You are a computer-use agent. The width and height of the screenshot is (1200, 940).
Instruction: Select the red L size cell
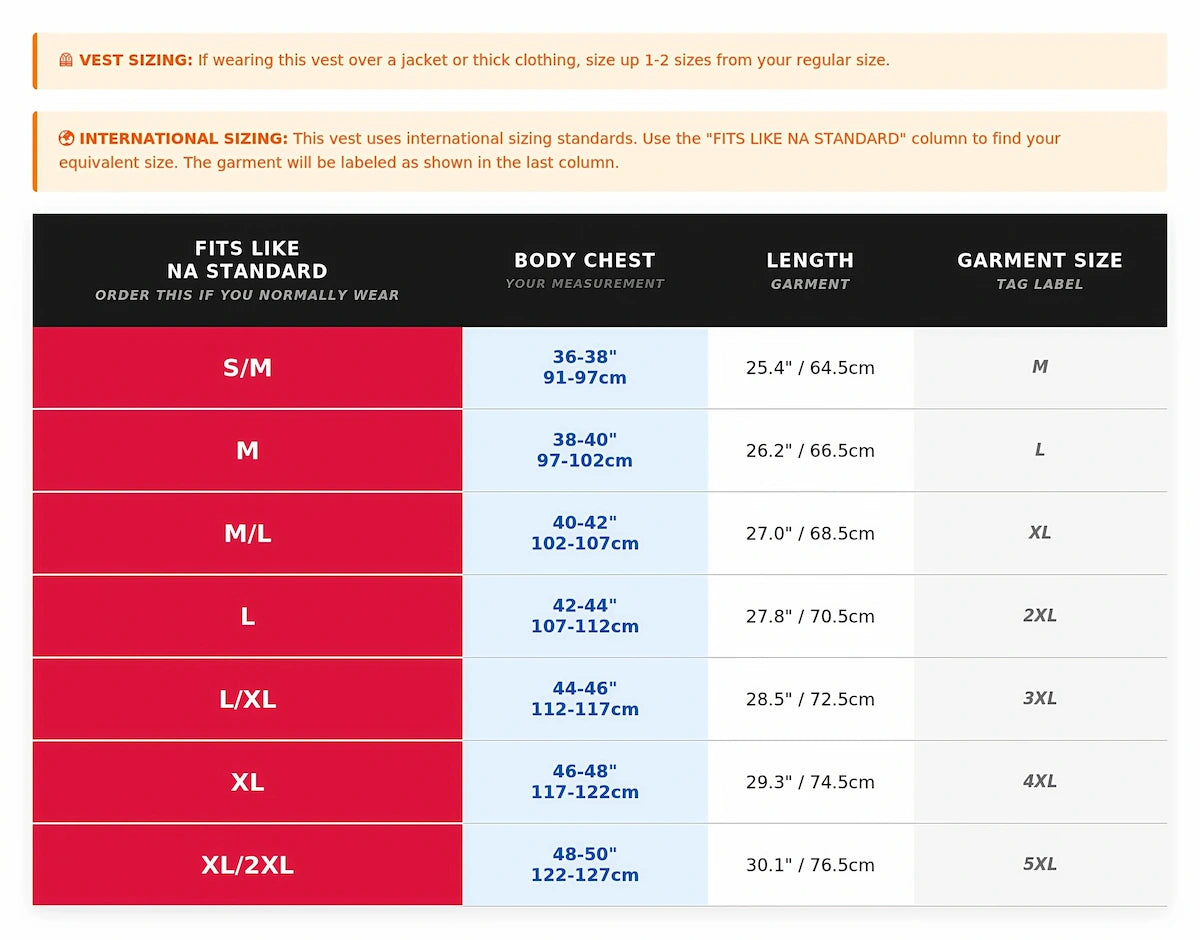click(247, 617)
